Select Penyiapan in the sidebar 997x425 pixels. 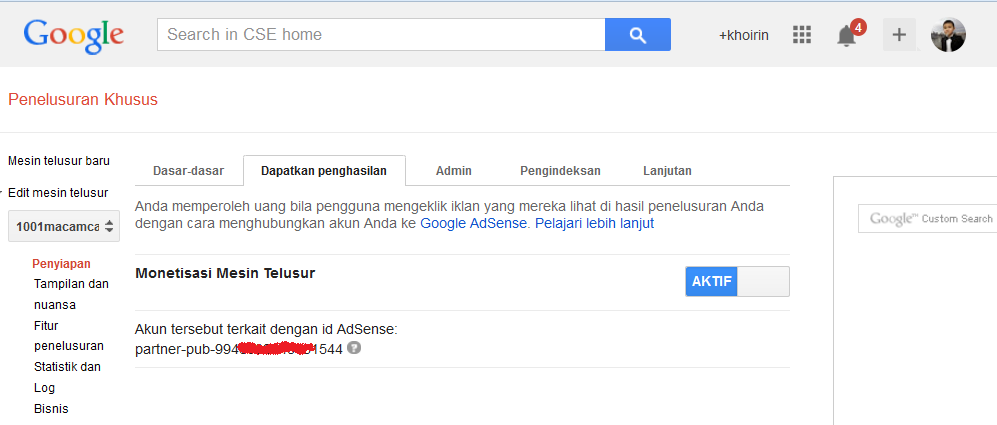tap(62, 263)
